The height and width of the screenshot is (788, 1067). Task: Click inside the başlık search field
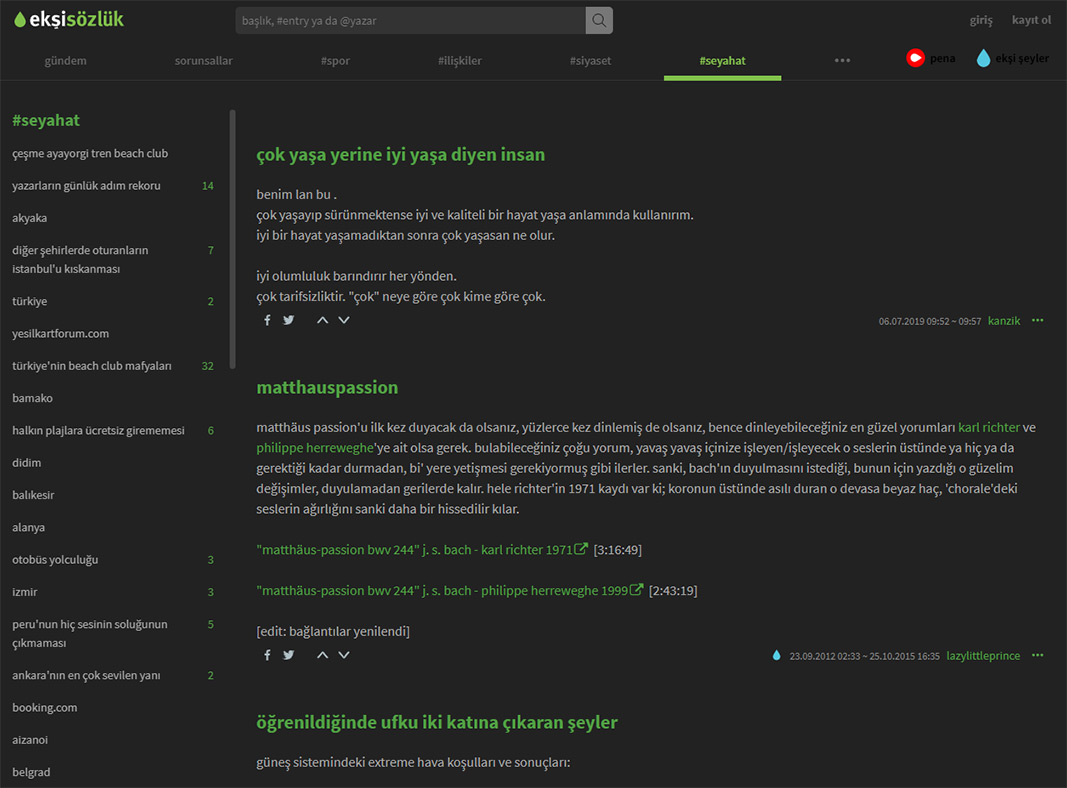pyautogui.click(x=400, y=20)
